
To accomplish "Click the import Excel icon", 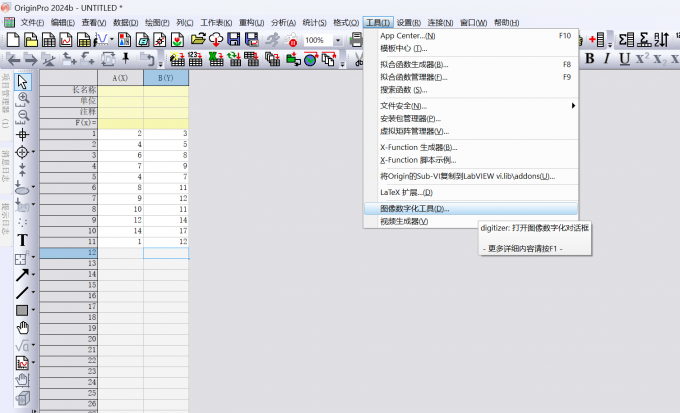I will 216,59.
